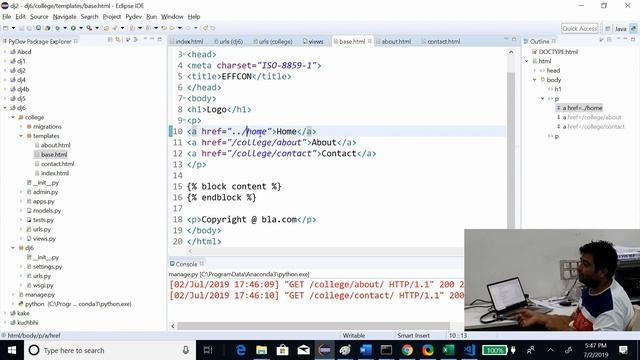640x360 pixels.
Task: Minimize the Outline view
Action: coord(625,39)
